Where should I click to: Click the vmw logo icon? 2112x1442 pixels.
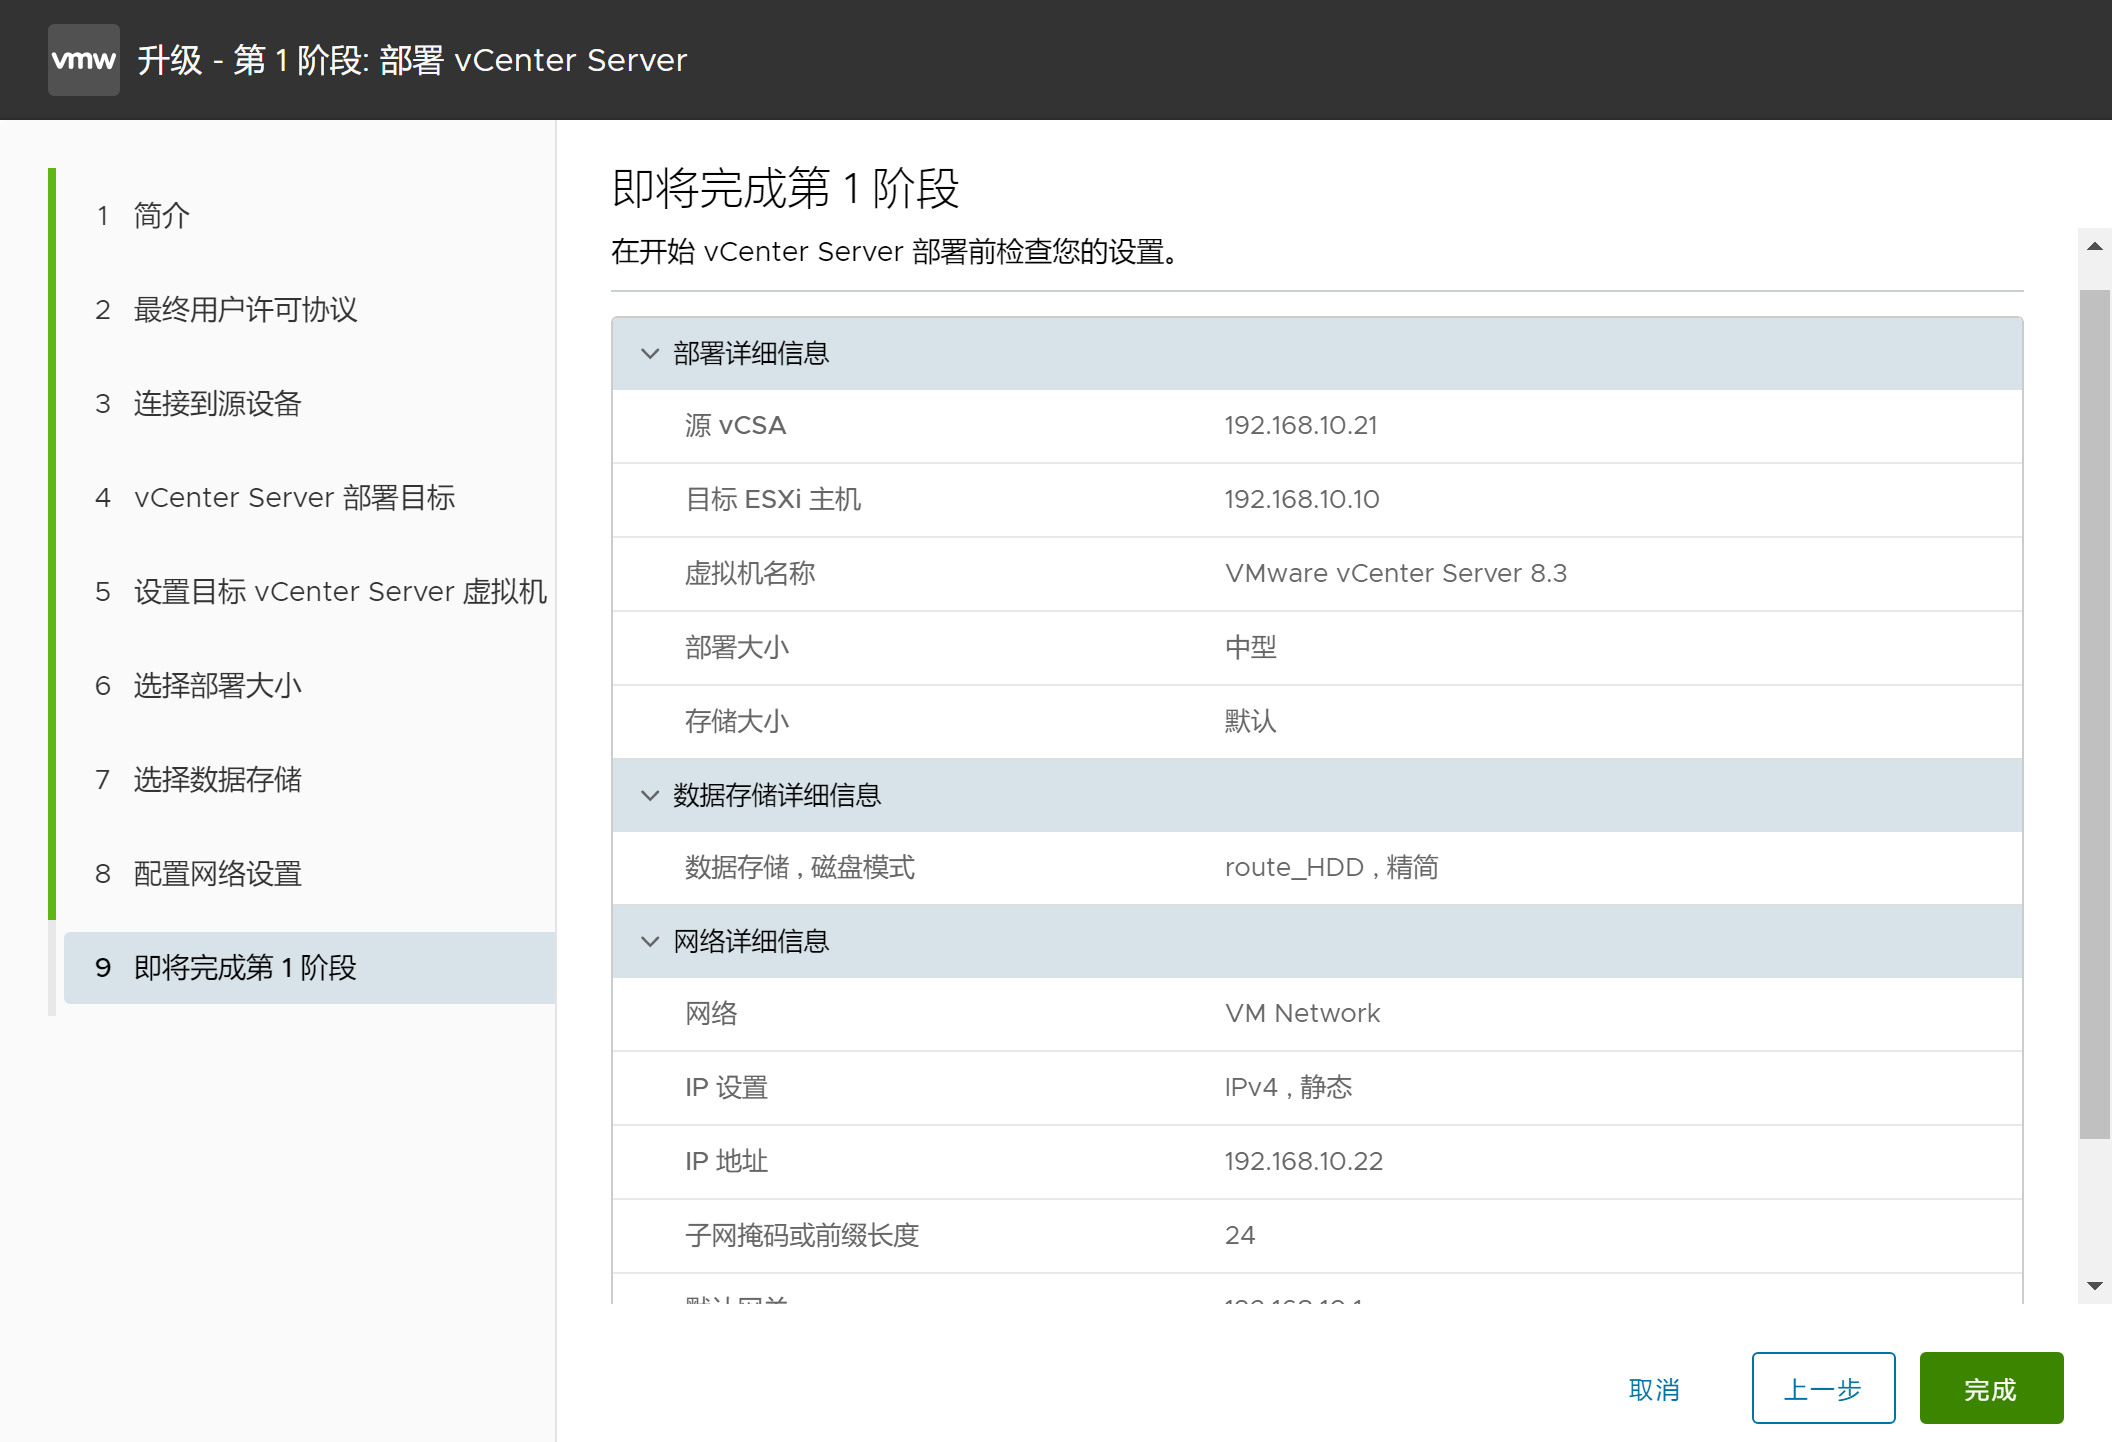(x=84, y=60)
